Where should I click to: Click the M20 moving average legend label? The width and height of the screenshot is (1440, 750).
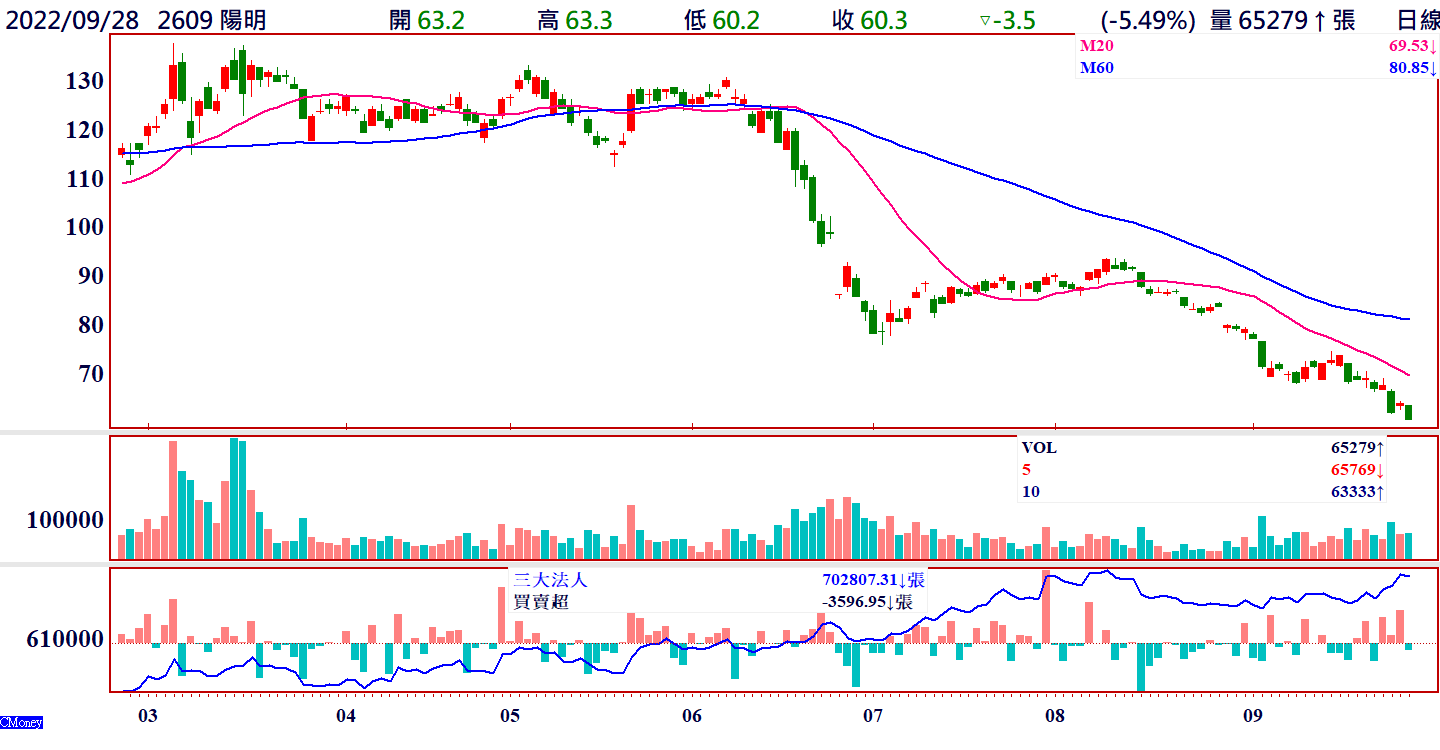pyautogui.click(x=1096, y=46)
